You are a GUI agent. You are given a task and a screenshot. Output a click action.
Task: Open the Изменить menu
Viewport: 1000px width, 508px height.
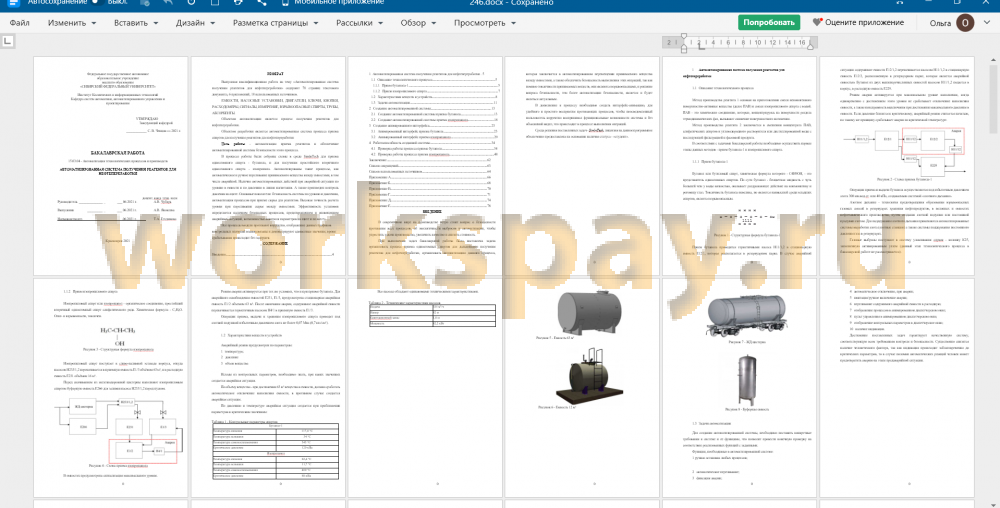click(x=72, y=23)
